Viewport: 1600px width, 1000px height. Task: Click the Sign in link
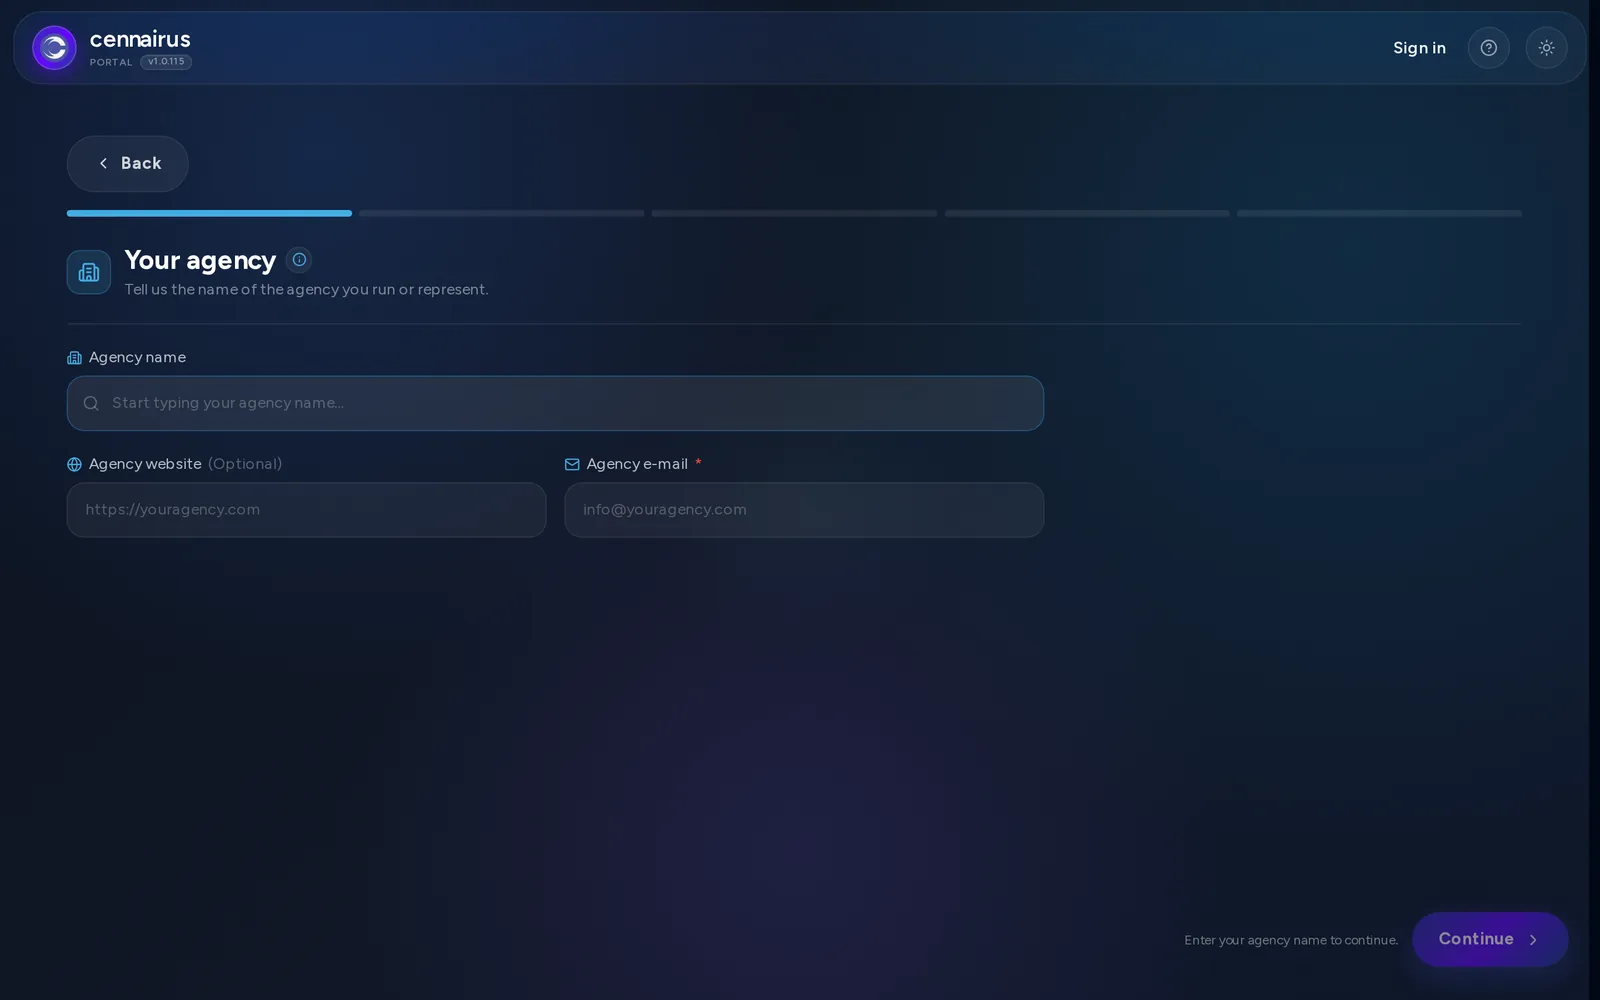[1419, 48]
